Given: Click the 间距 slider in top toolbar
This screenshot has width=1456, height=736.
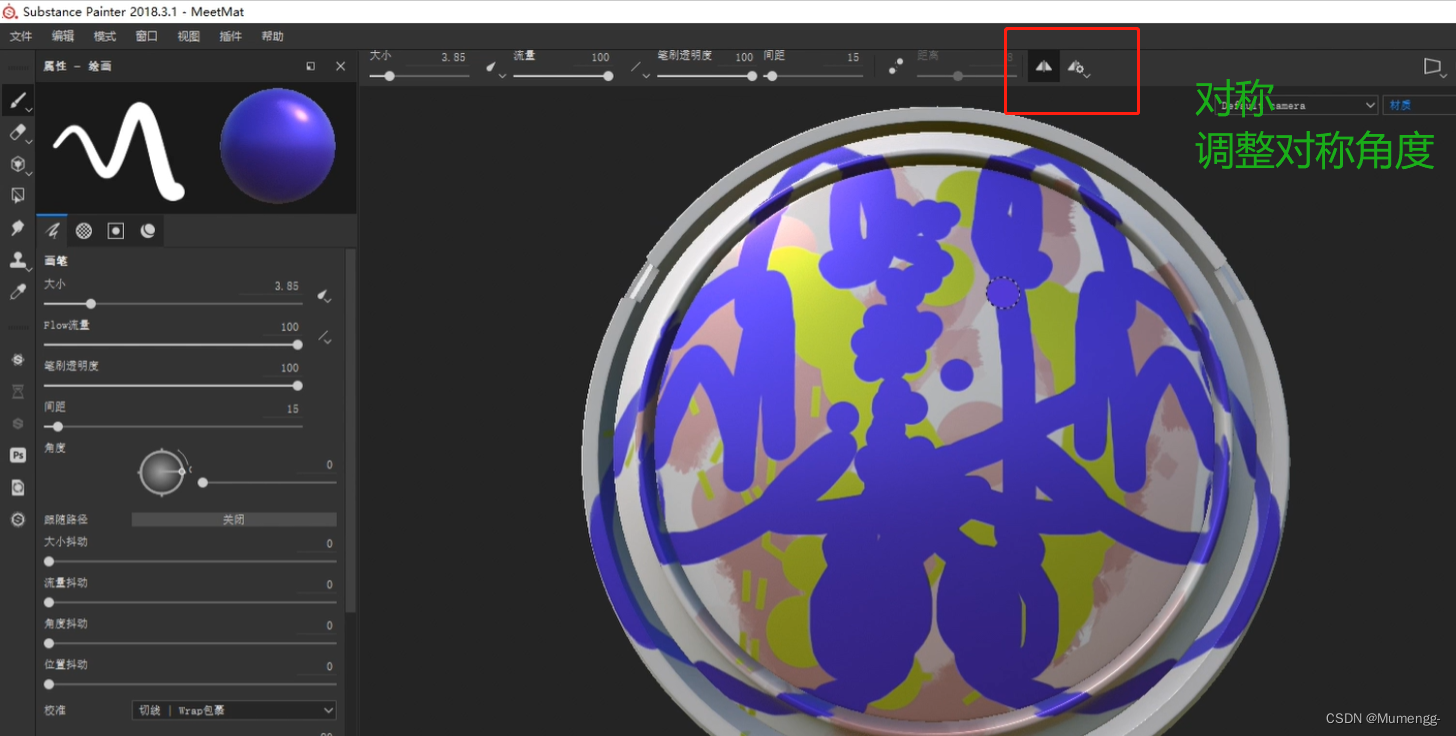Looking at the screenshot, I should tap(813, 76).
